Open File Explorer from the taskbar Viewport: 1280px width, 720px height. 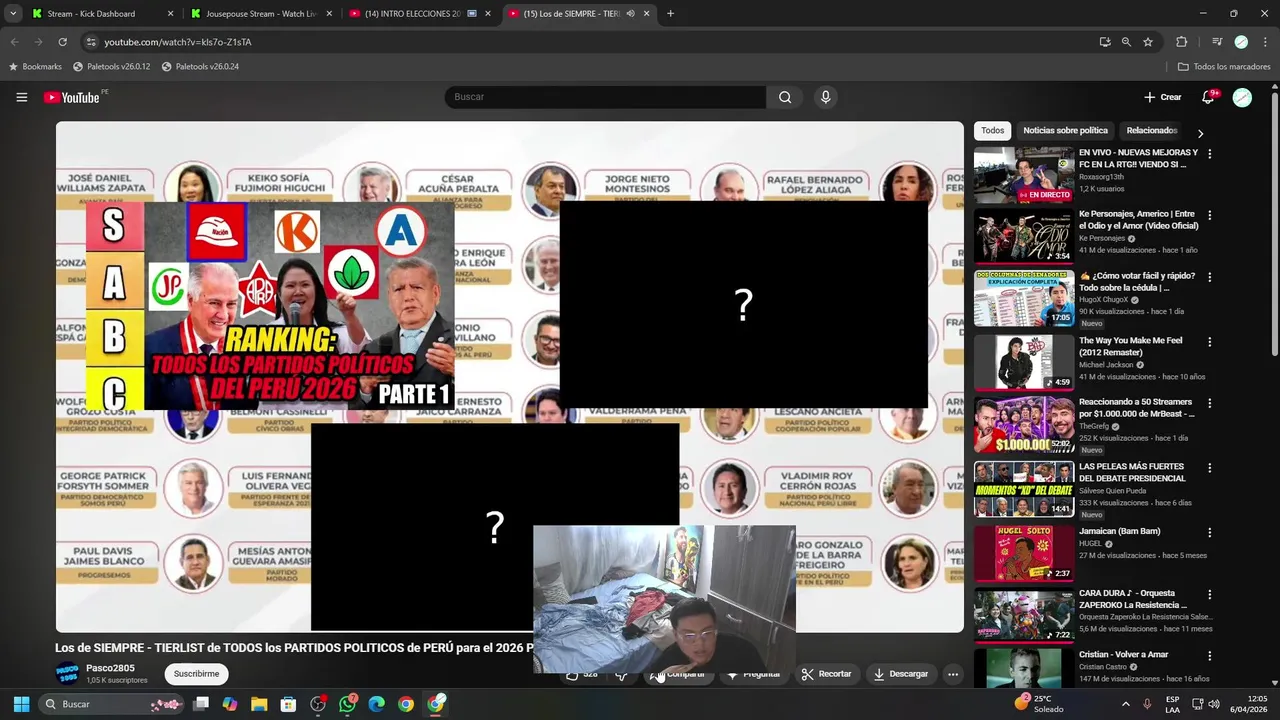[259, 704]
